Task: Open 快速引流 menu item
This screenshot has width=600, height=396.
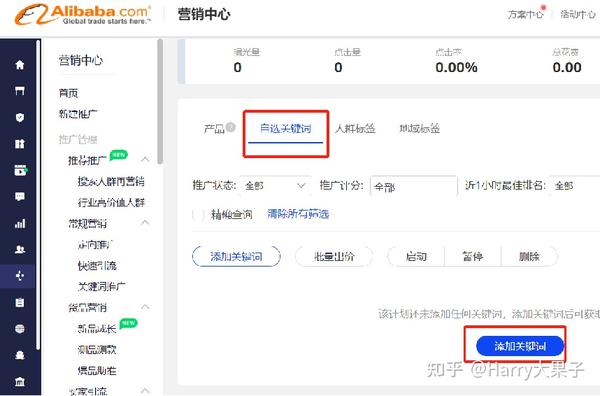Action: click(x=97, y=266)
